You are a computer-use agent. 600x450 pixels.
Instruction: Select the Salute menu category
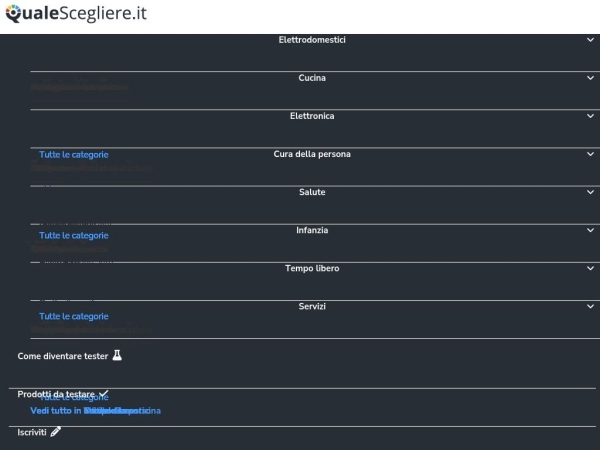click(312, 192)
